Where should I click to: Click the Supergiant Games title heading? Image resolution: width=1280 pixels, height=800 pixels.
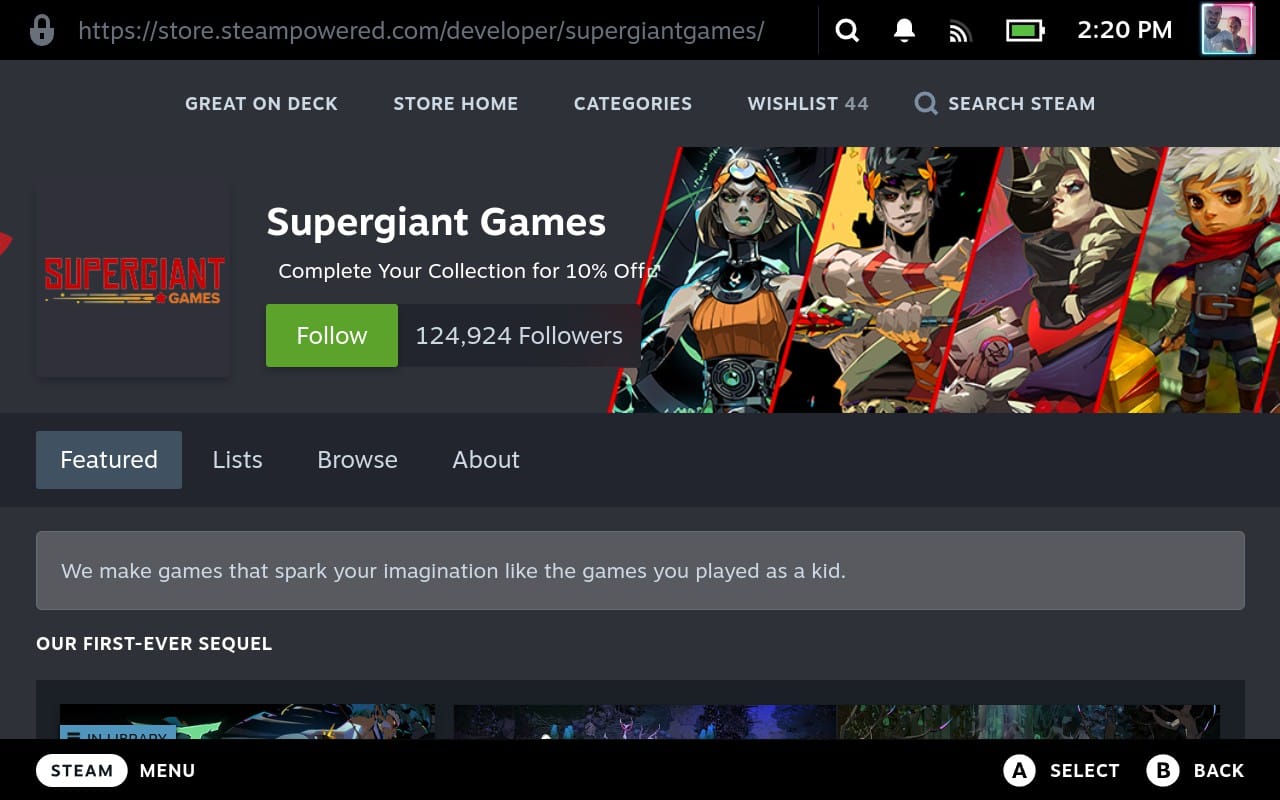coord(436,222)
